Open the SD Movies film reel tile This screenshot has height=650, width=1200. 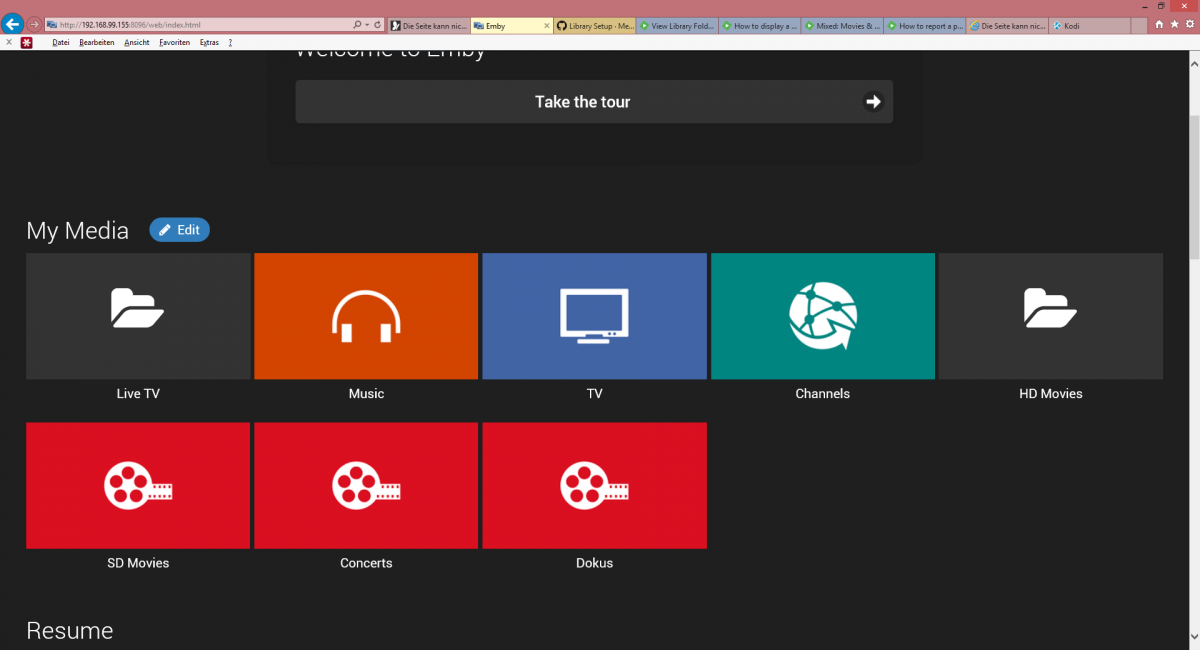(x=138, y=486)
